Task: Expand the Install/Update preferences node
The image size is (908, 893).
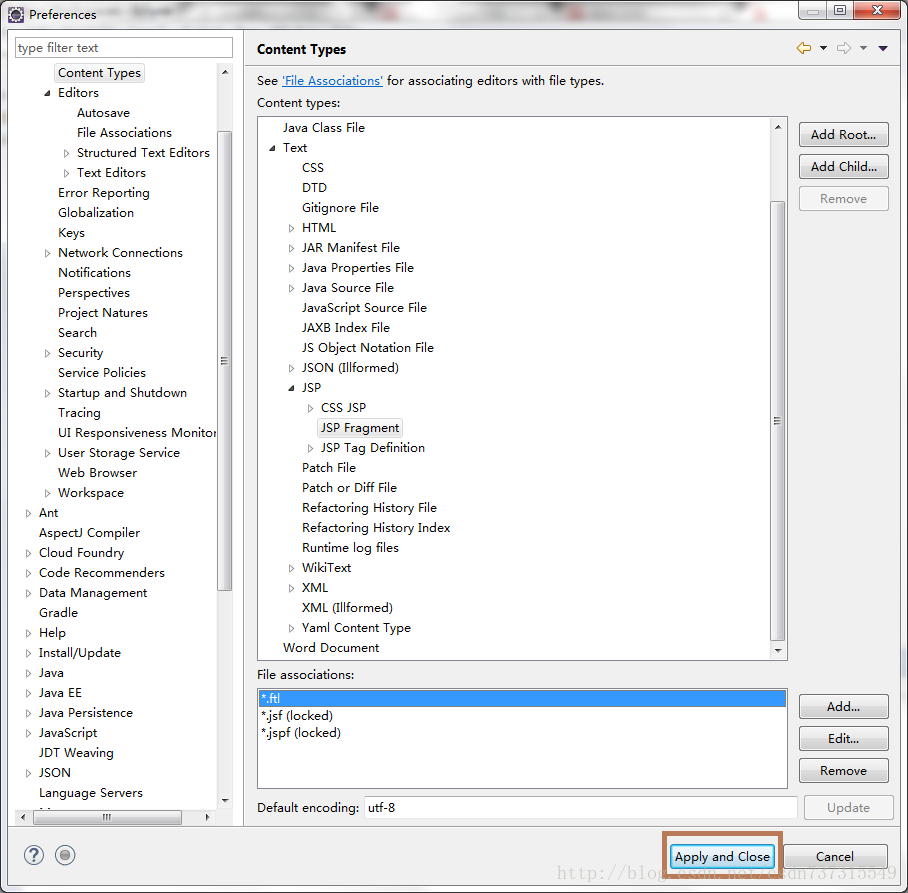Action: click(x=28, y=653)
